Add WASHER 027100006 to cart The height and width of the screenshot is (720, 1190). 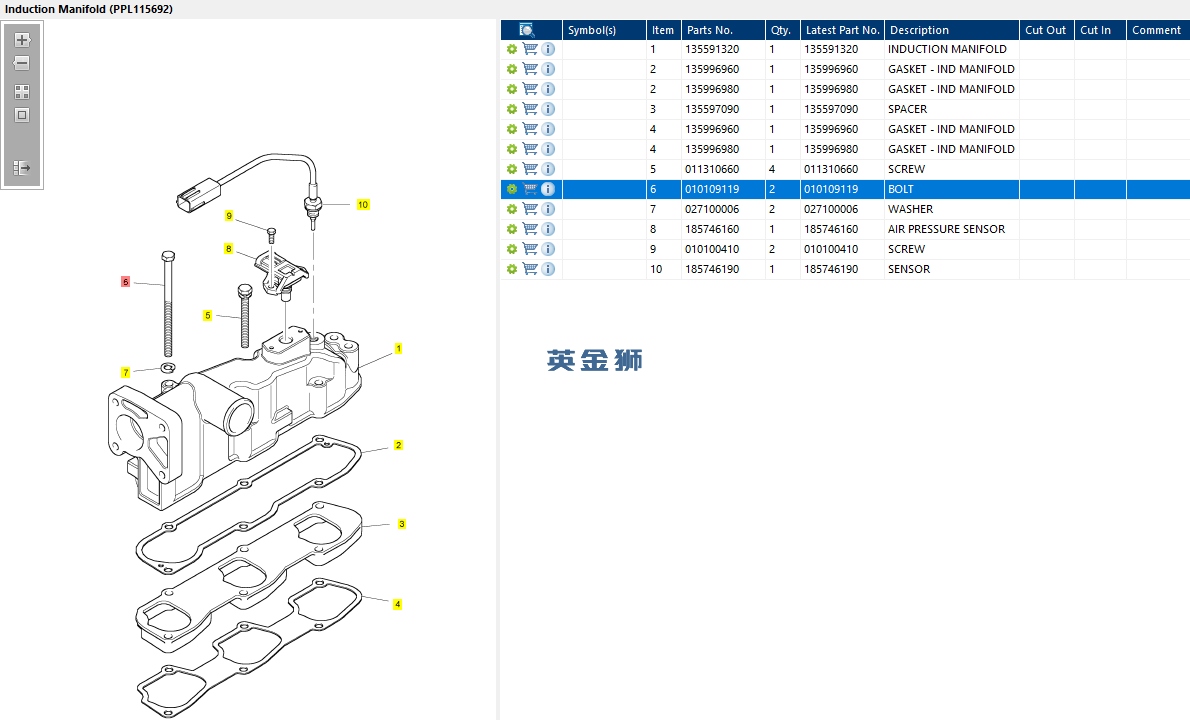click(530, 209)
